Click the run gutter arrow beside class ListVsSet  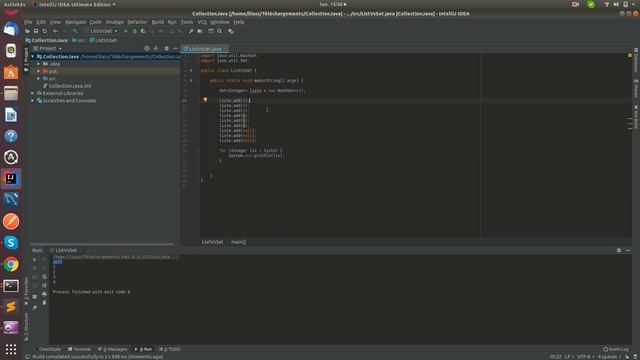[191, 71]
